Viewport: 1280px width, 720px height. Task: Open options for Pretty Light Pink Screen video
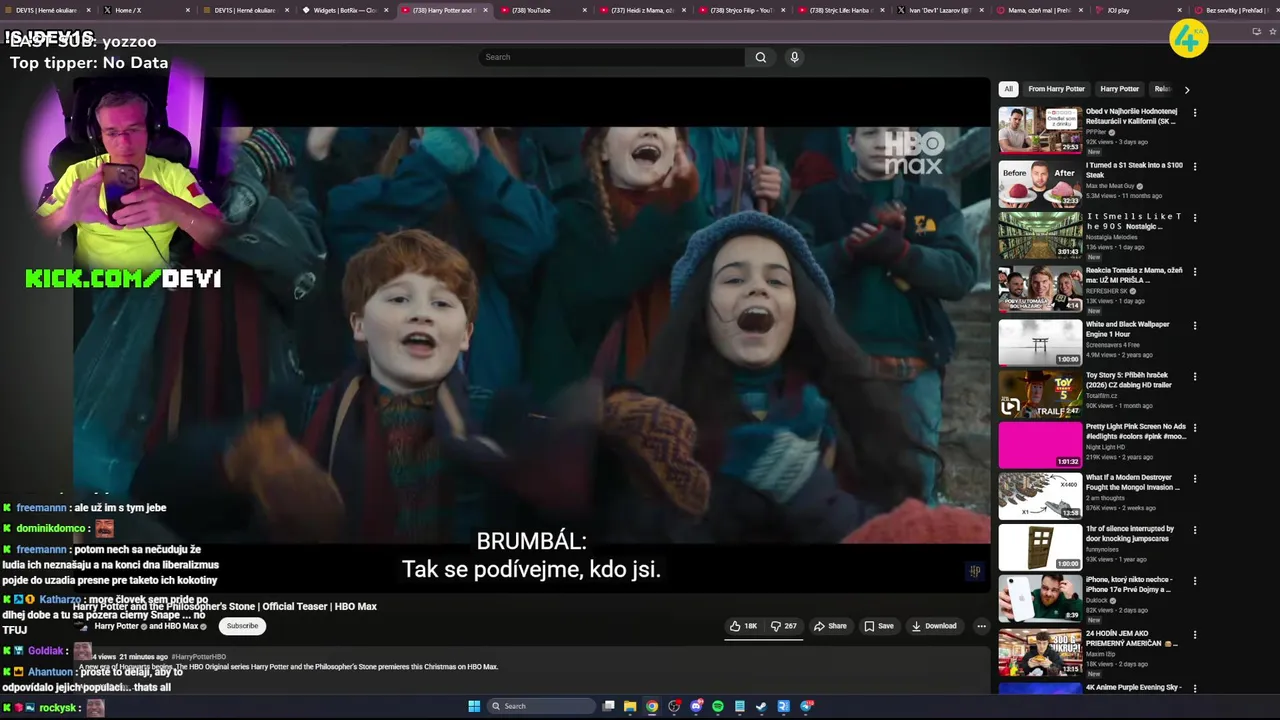(x=1194, y=428)
